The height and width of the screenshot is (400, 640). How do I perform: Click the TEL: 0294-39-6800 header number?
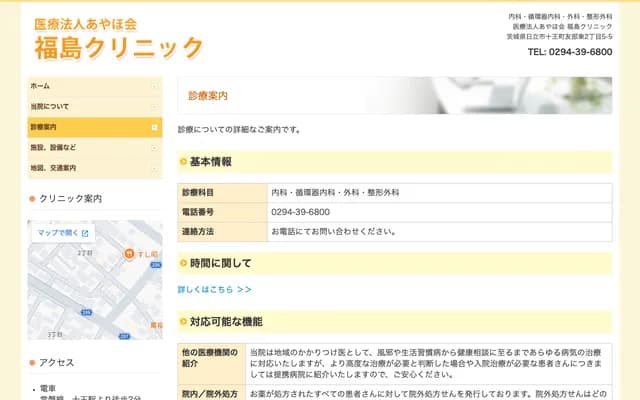[x=569, y=52]
